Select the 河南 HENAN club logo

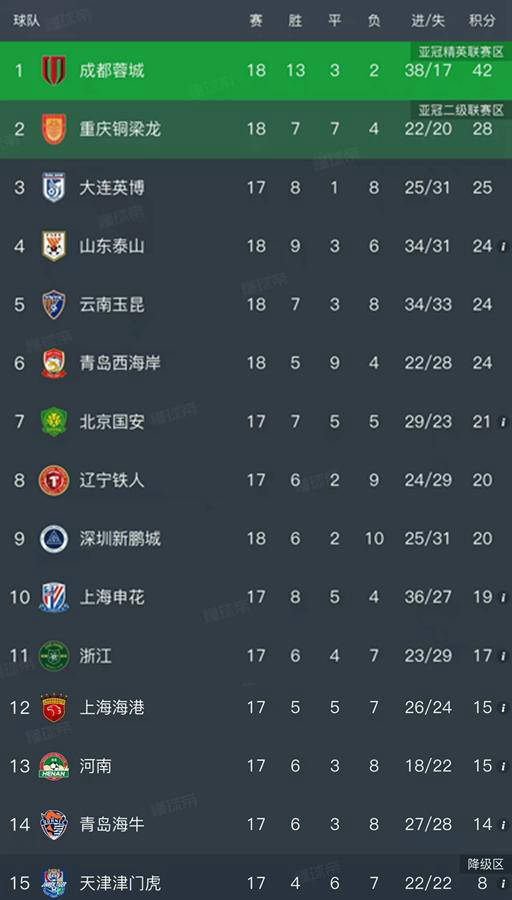[x=54, y=766]
